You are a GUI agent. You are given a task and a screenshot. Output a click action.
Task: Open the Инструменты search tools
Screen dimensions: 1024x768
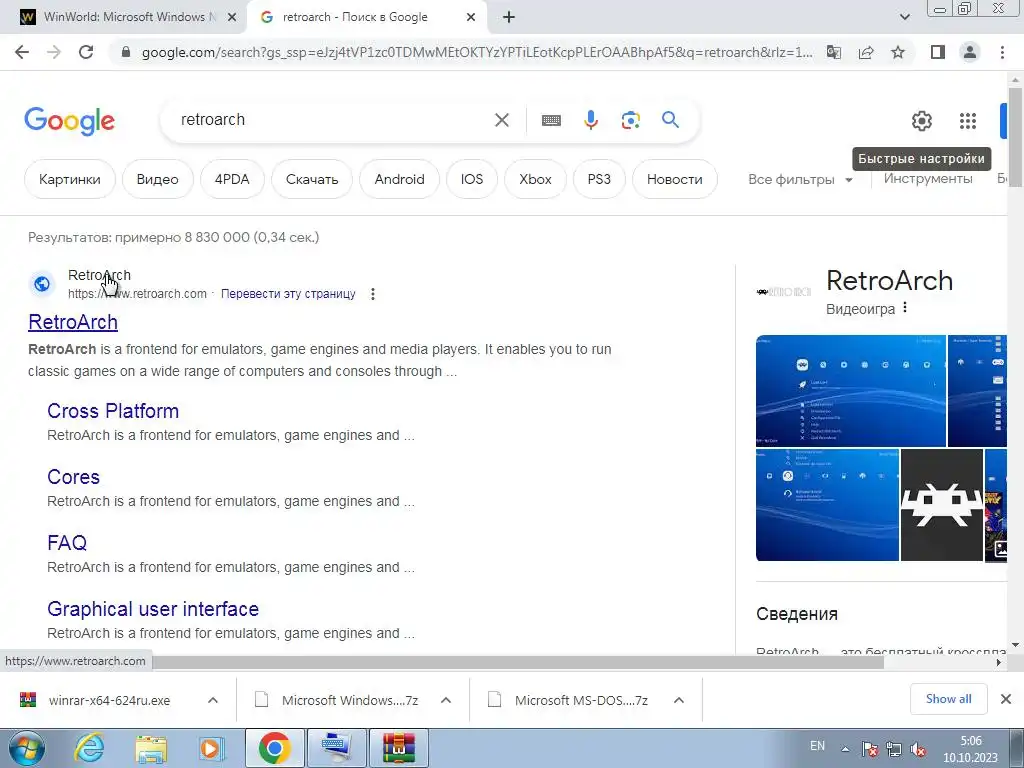[x=927, y=178]
